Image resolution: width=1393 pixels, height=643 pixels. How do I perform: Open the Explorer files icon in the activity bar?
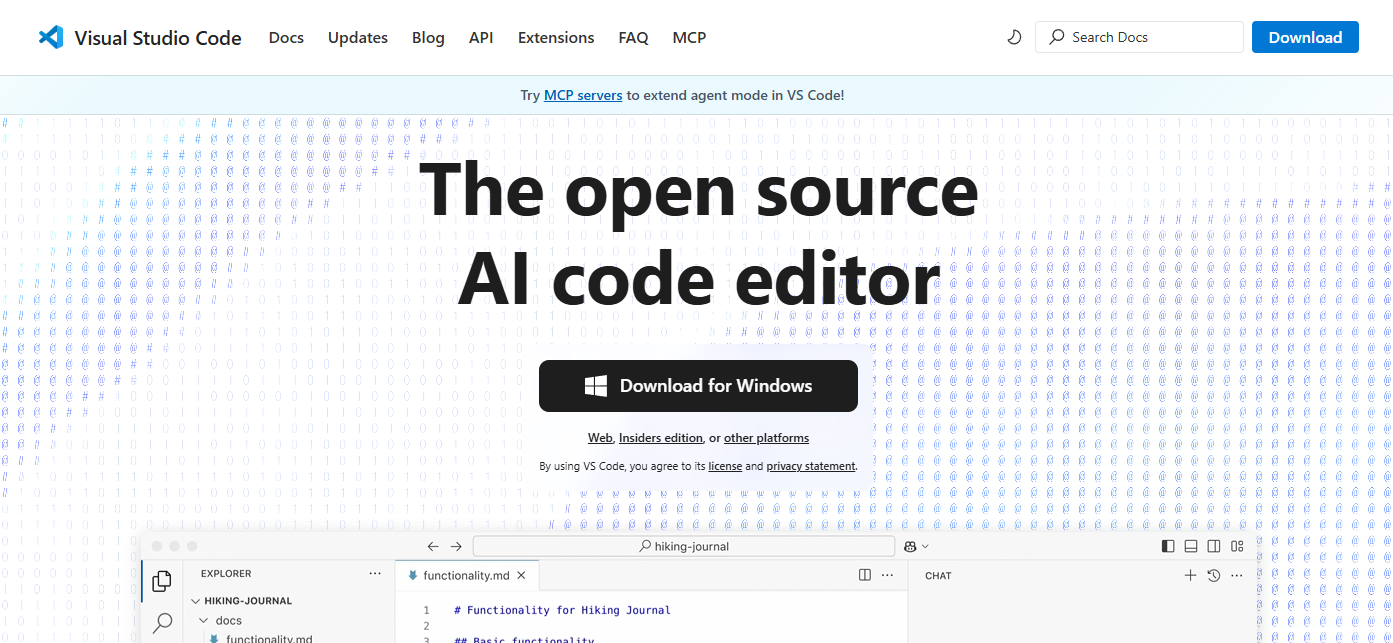point(161,580)
